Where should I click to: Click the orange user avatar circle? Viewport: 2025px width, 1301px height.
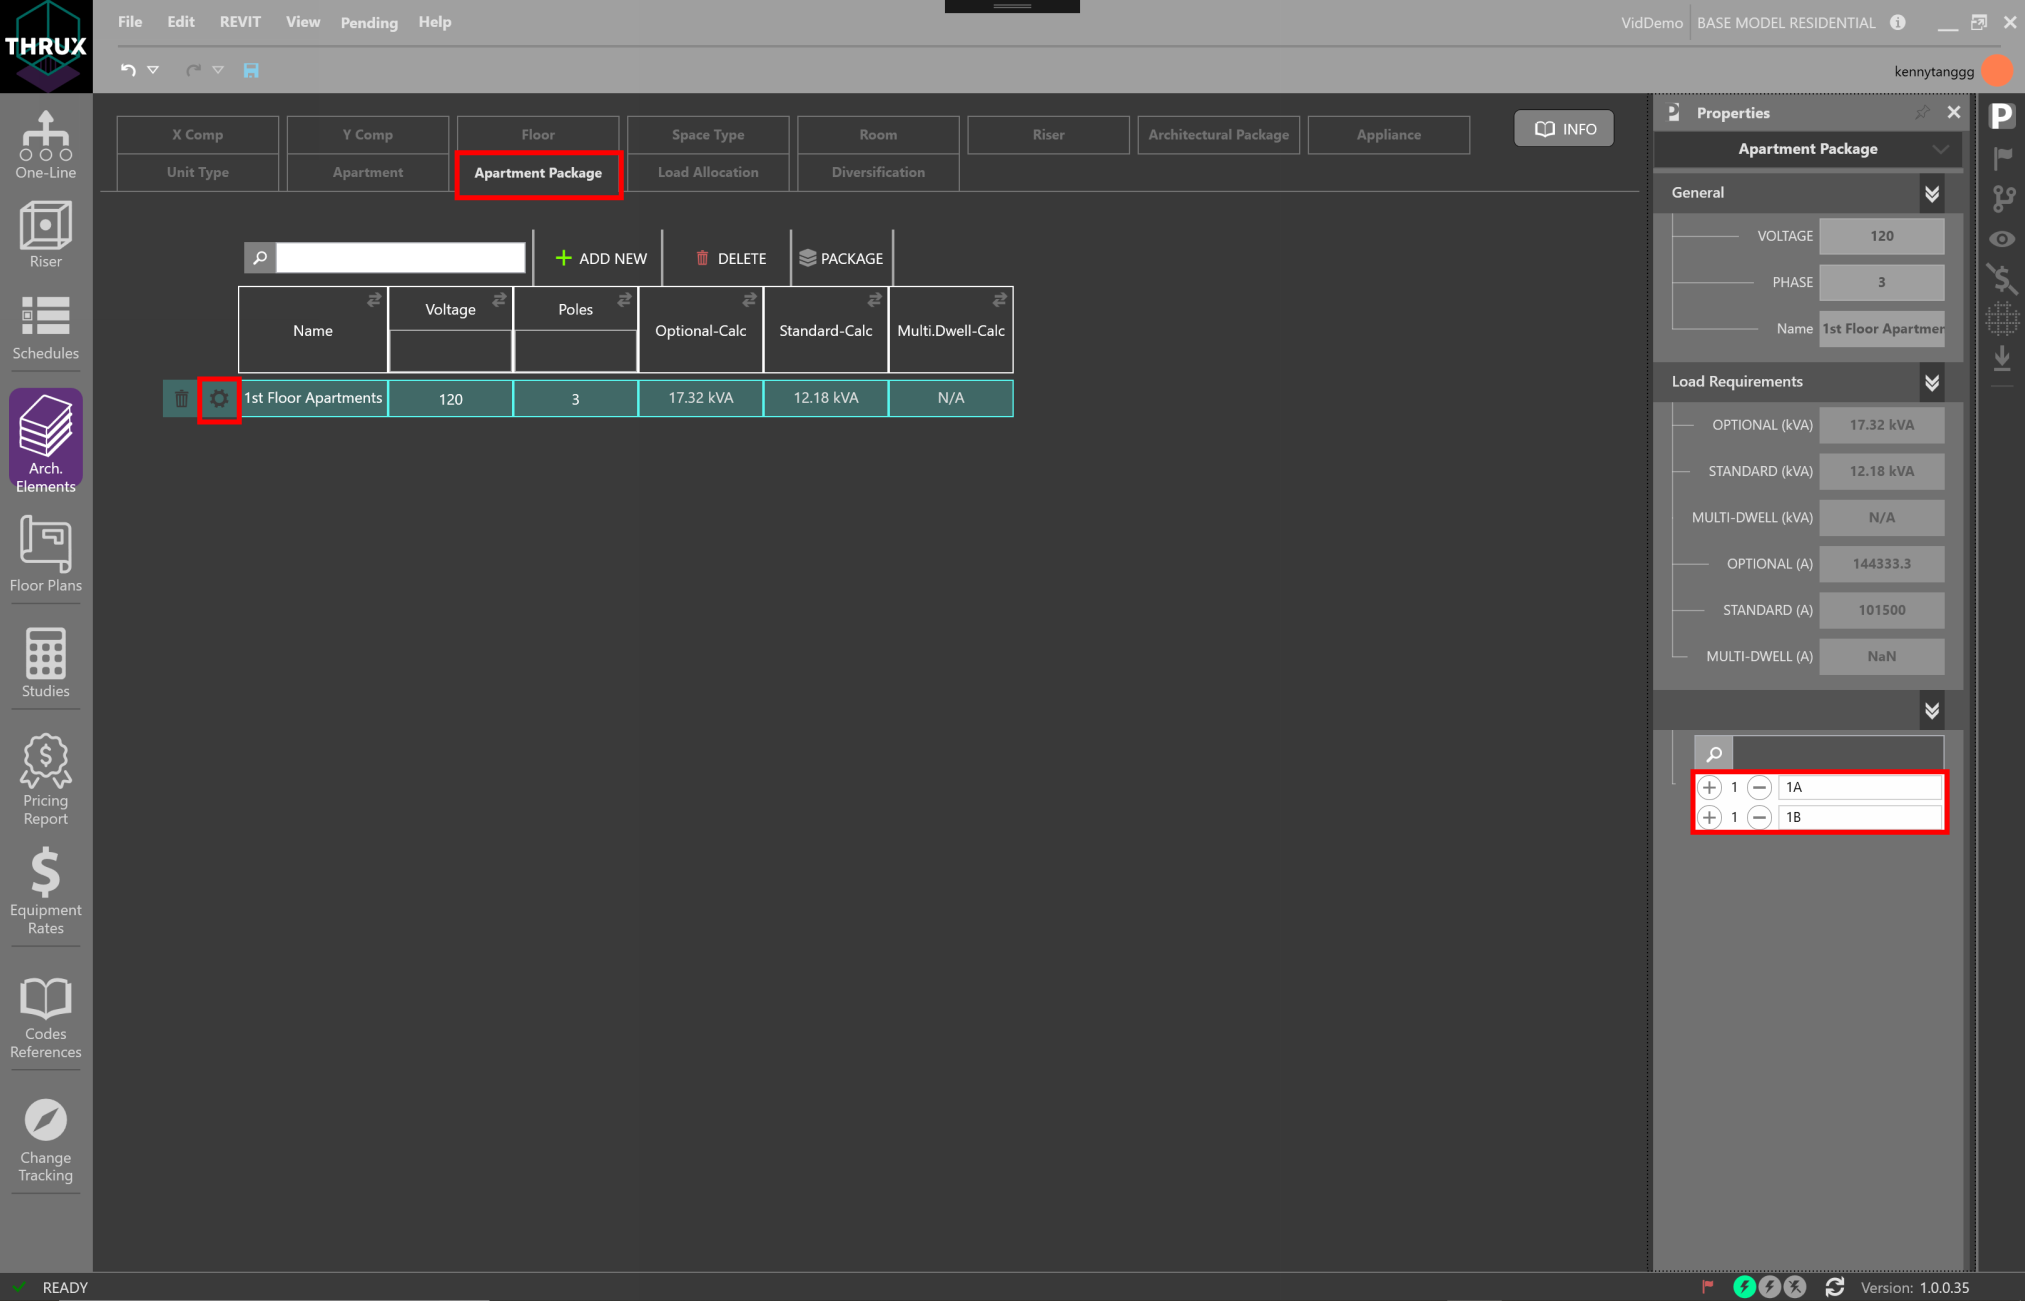[1997, 70]
